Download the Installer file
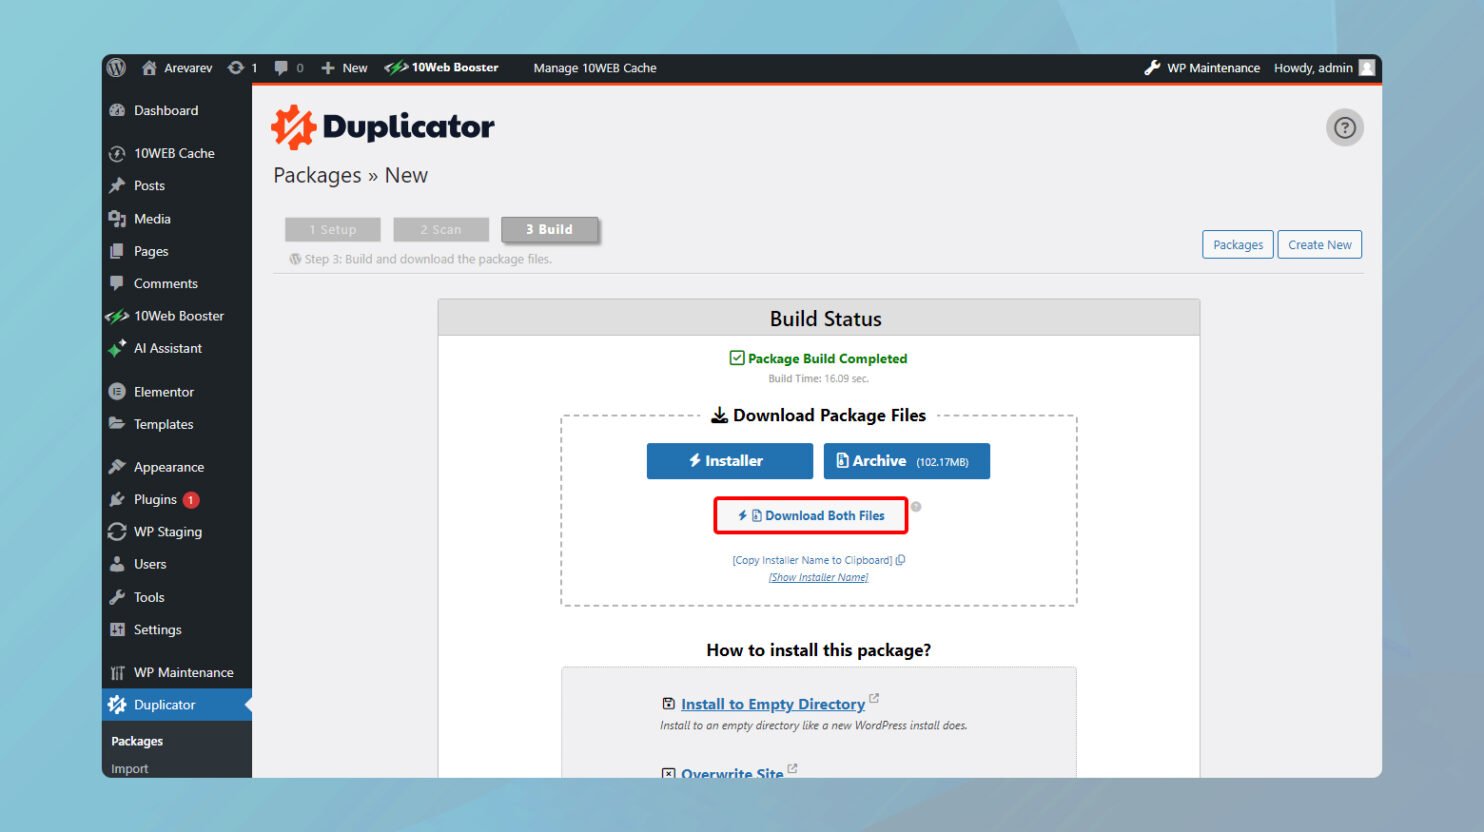This screenshot has height=832, width=1484. pos(729,461)
